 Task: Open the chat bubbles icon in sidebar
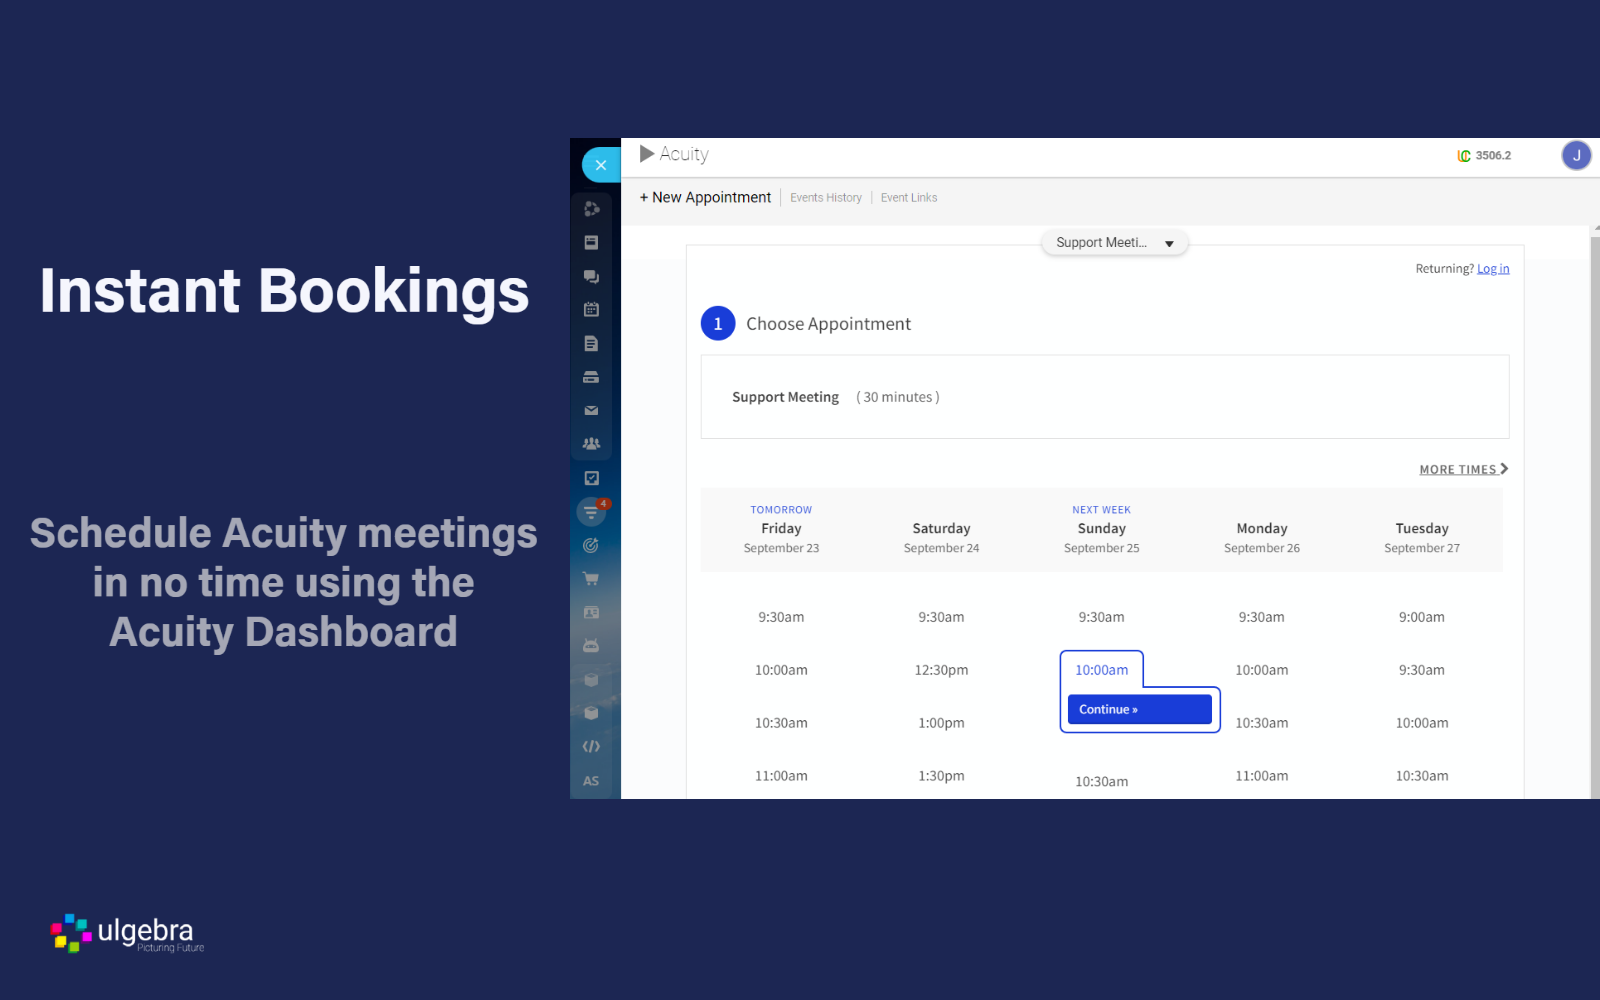click(x=591, y=276)
